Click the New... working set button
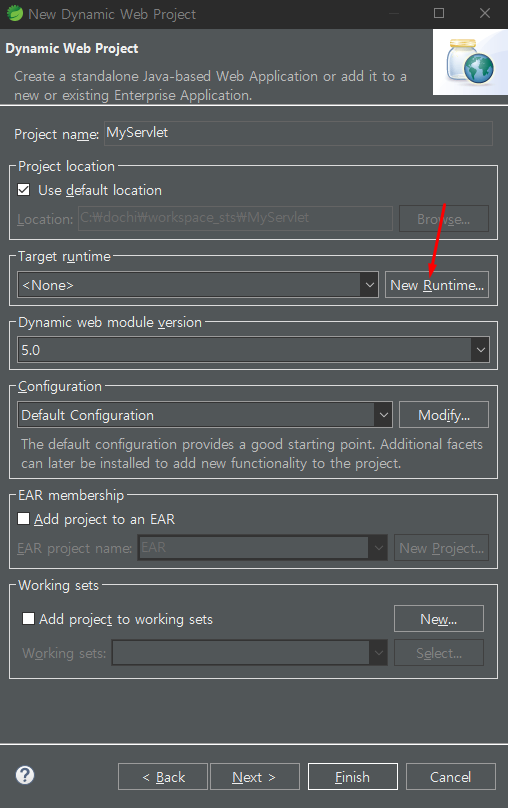The width and height of the screenshot is (508, 808). [439, 618]
